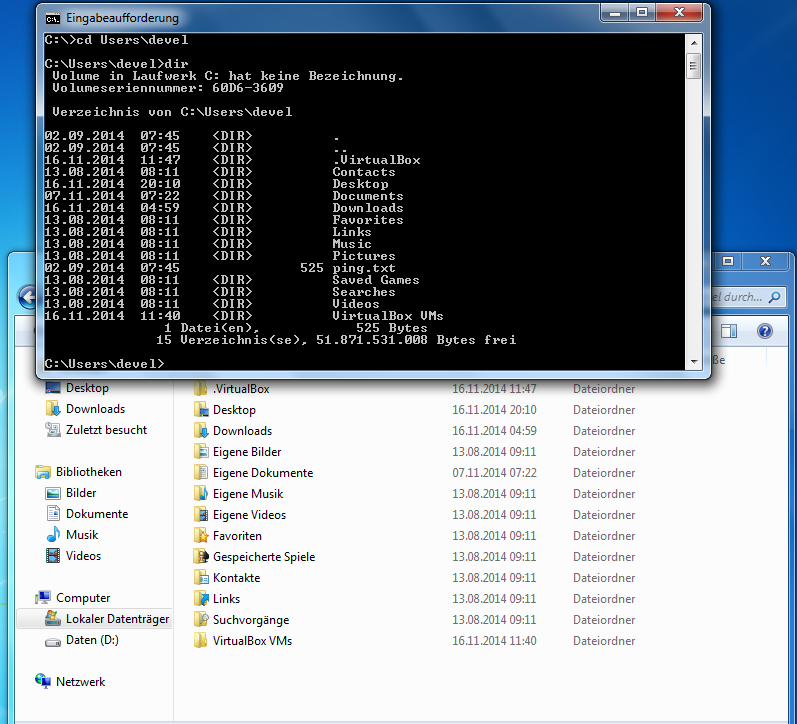Toggle the preview pane icon in Explorer
This screenshot has height=724, width=797.
point(729,332)
